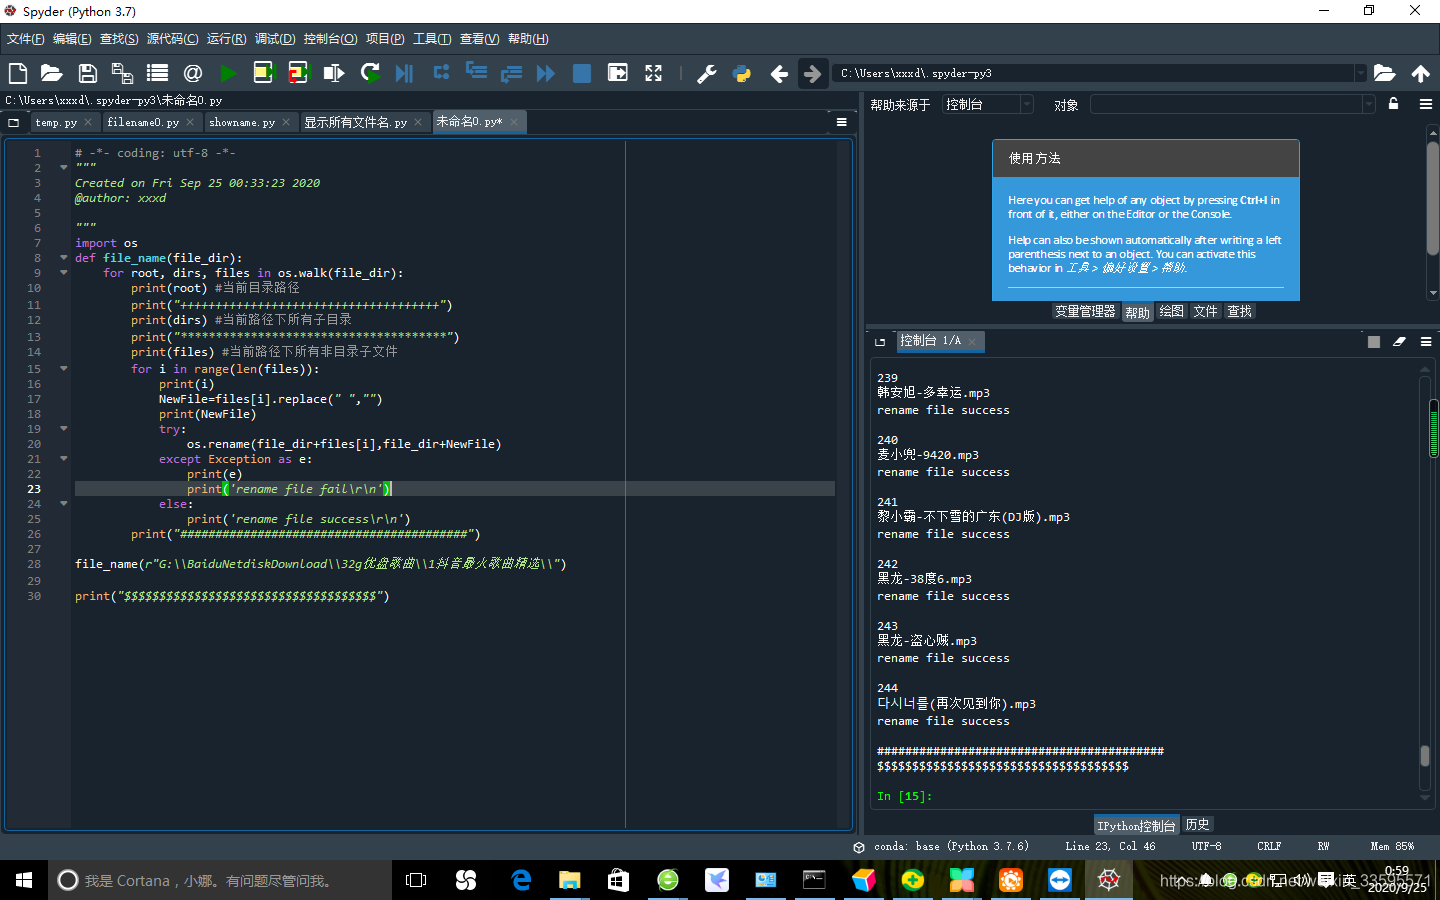Go back with the left arrow icon
This screenshot has width=1440, height=900.
[x=779, y=73]
